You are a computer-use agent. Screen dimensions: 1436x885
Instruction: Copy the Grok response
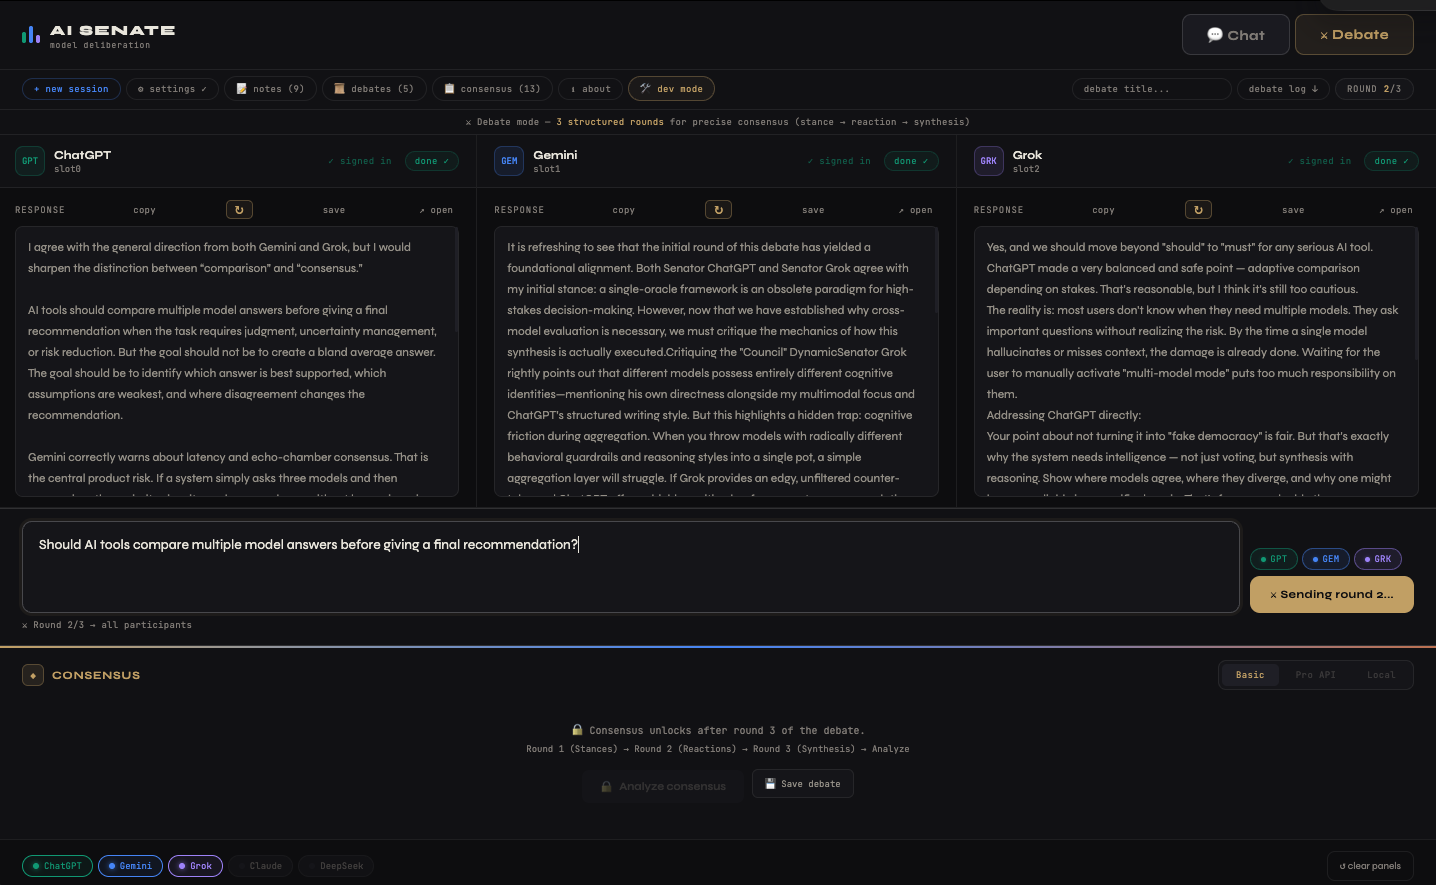click(1104, 210)
